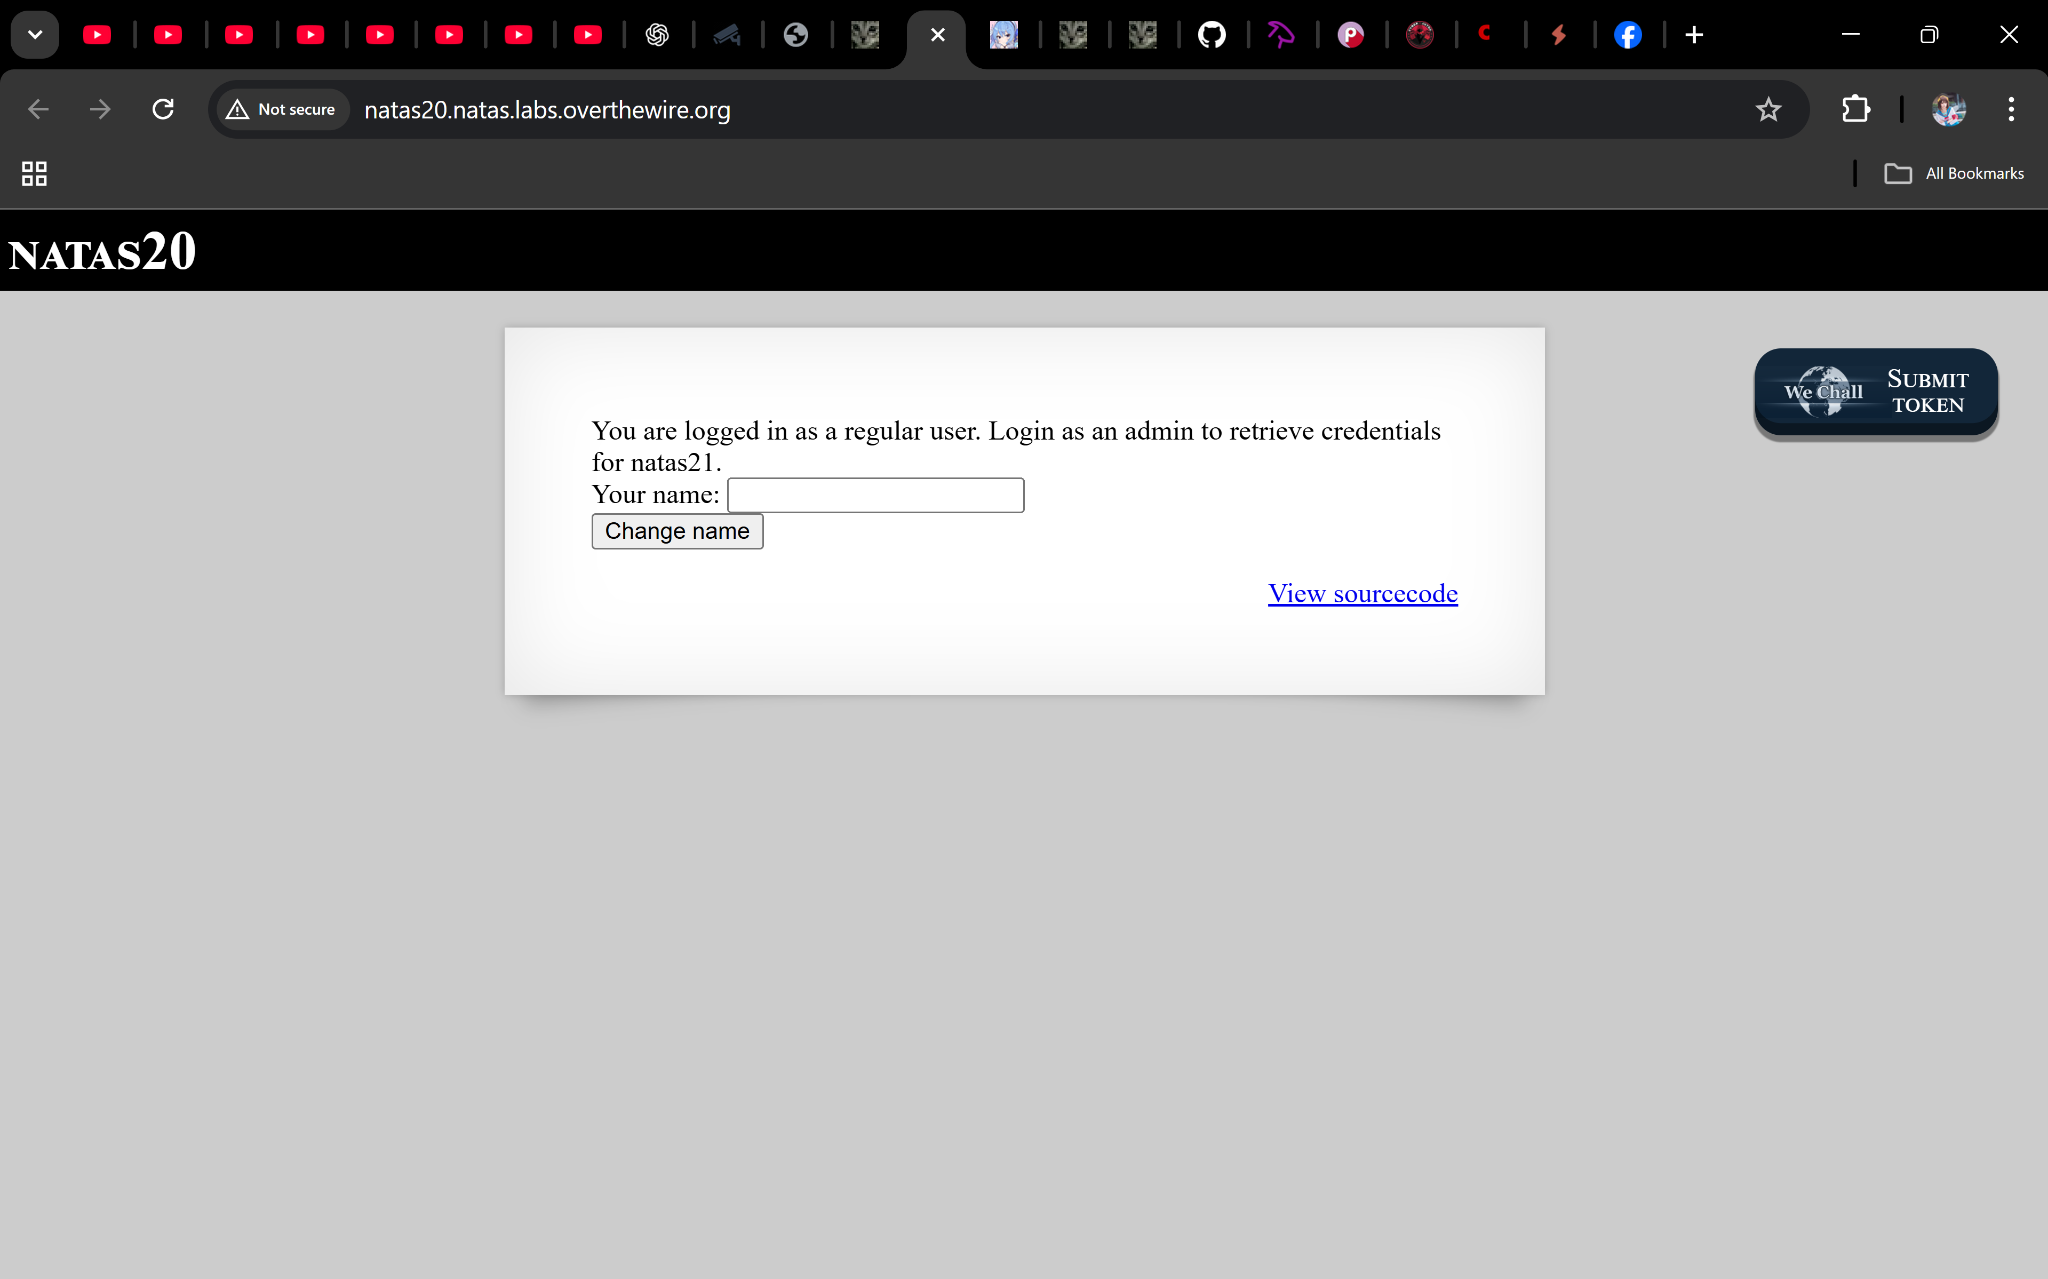The width and height of the screenshot is (2048, 1279).
Task: Open the View sourcecode link
Action: click(1362, 593)
